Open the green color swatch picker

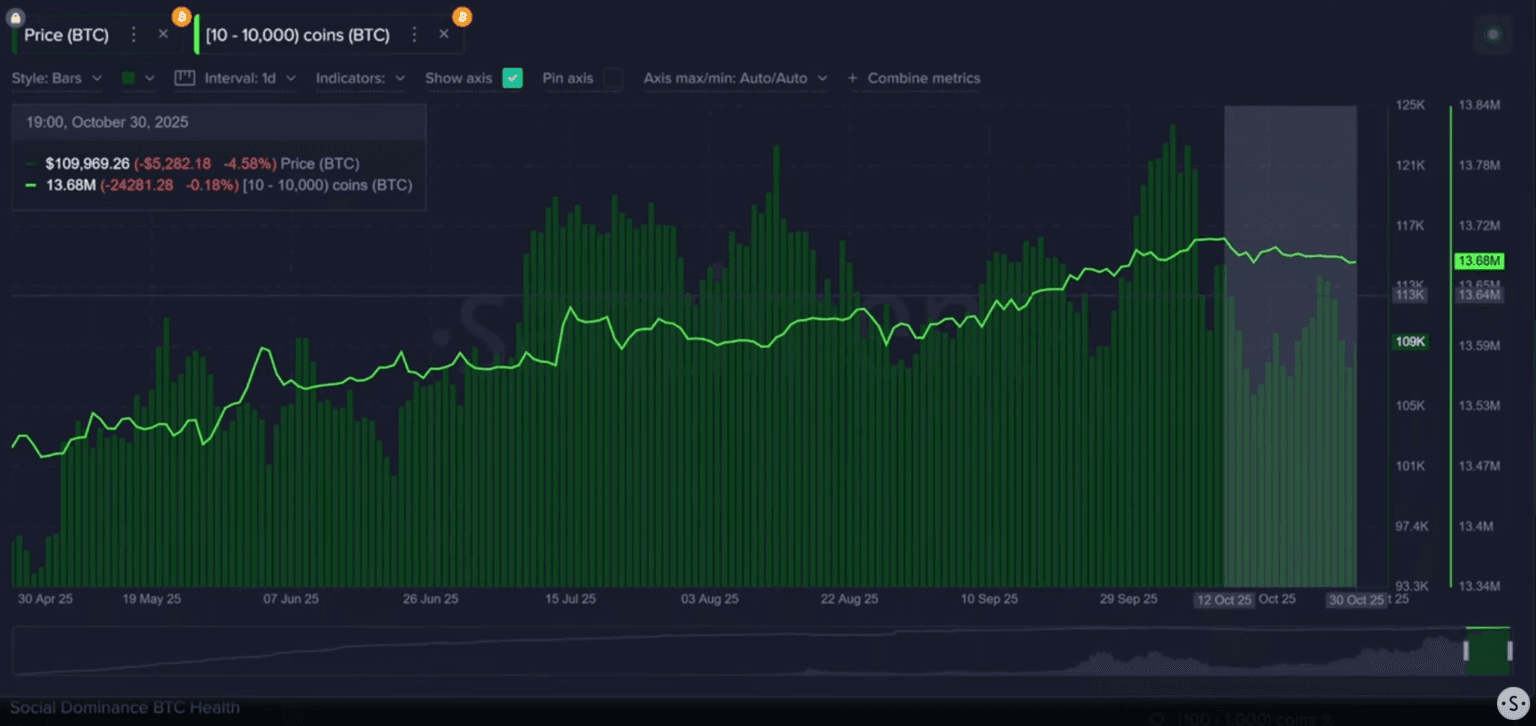(x=137, y=78)
